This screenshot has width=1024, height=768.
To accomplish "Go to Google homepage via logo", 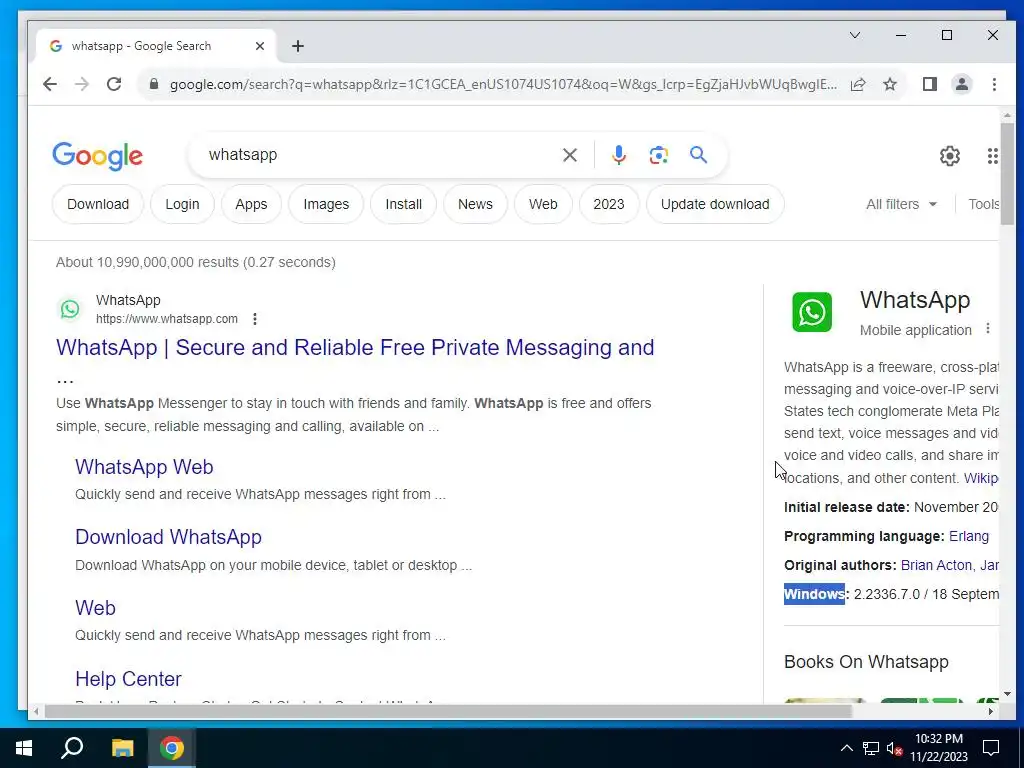I will click(97, 157).
